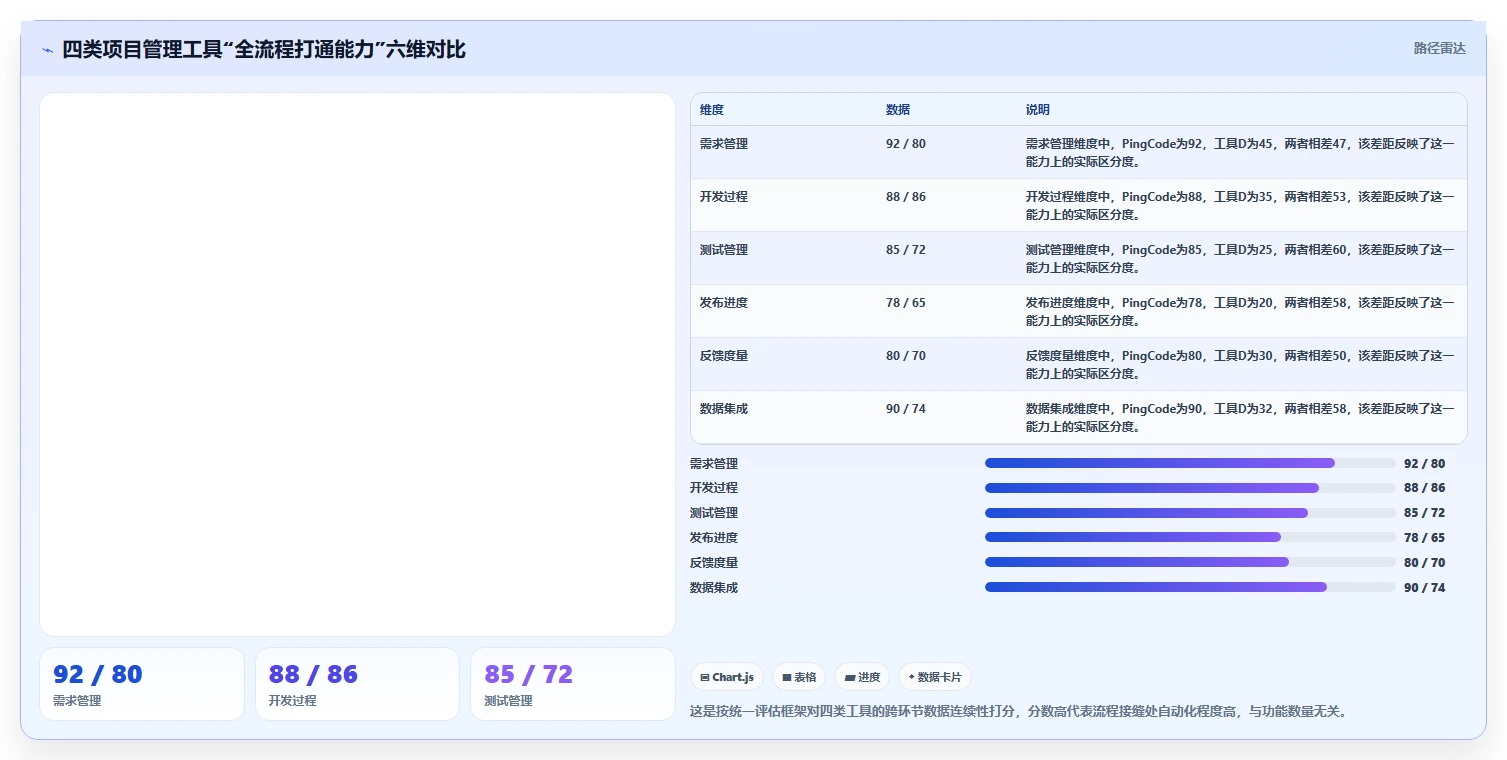Click the 90 / 74 value in the table
The image size is (1507, 760).
coord(906,409)
